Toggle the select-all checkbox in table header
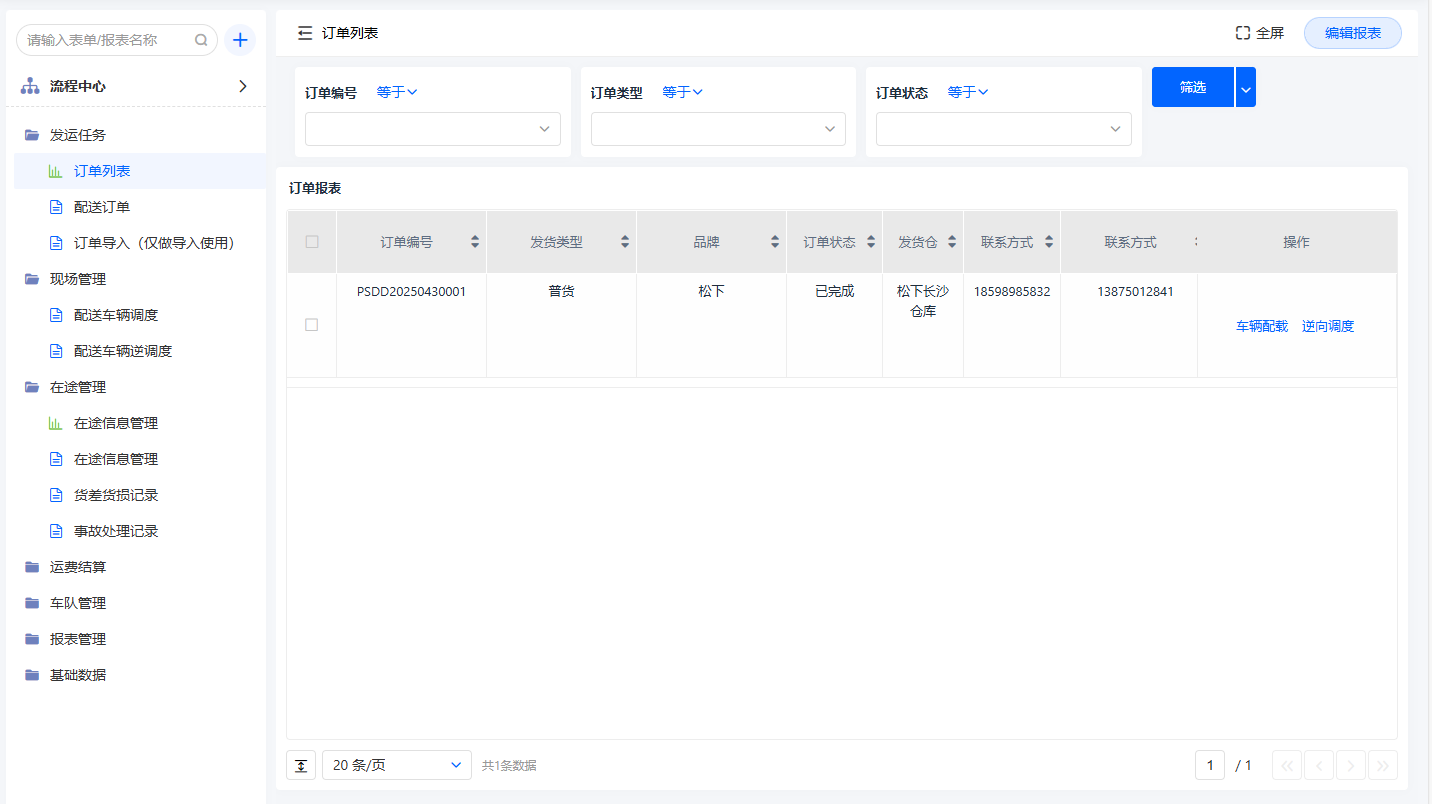 tap(312, 242)
